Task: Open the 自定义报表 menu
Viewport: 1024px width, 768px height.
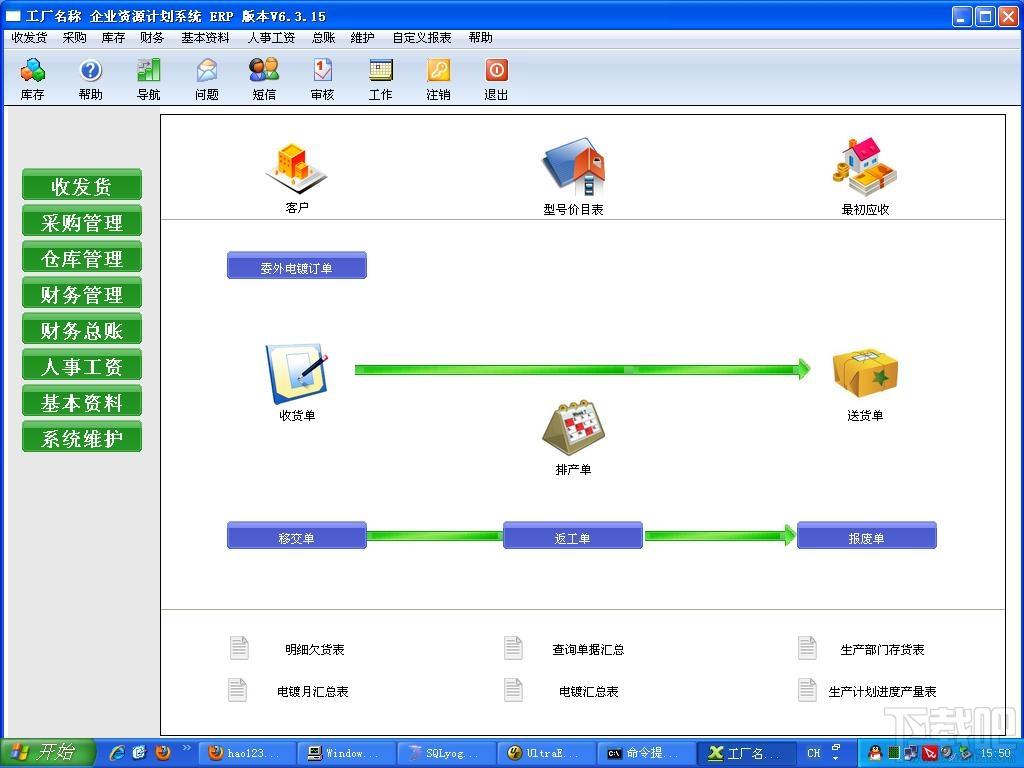Action: click(422, 38)
